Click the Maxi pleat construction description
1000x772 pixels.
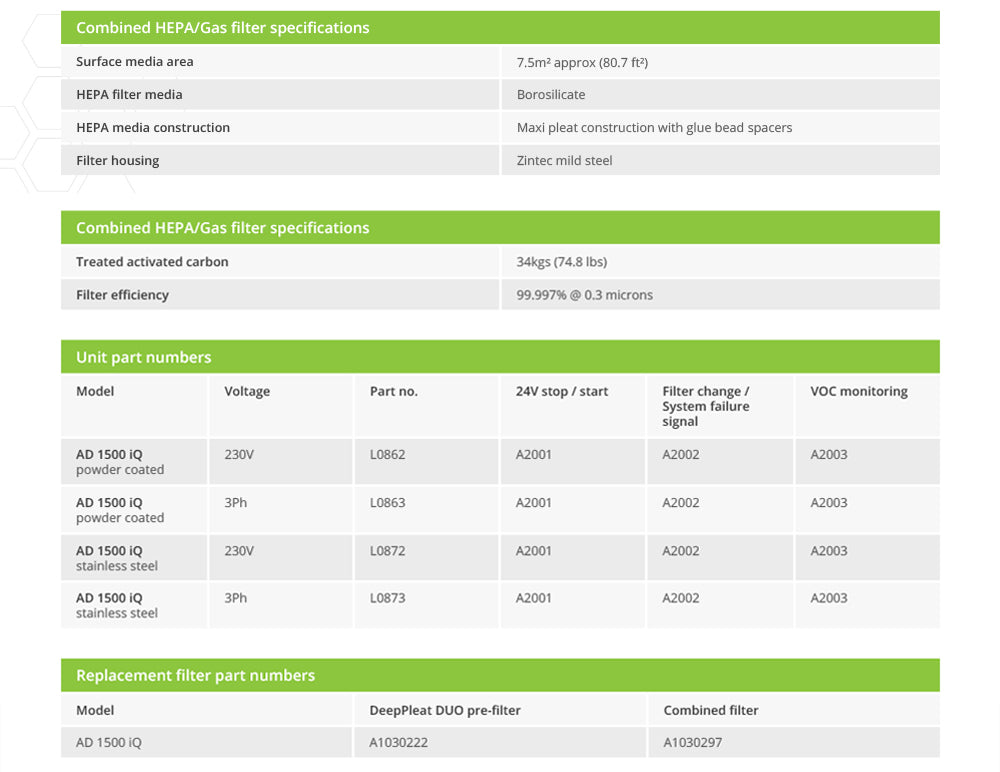coord(654,128)
